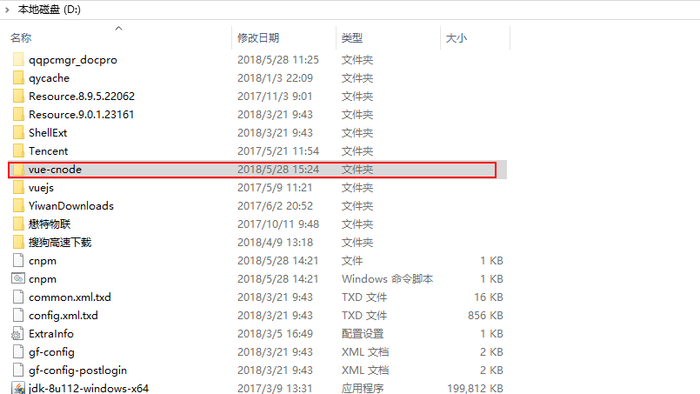
Task: Click the date 2018/3/5 16:49
Action: click(275, 334)
